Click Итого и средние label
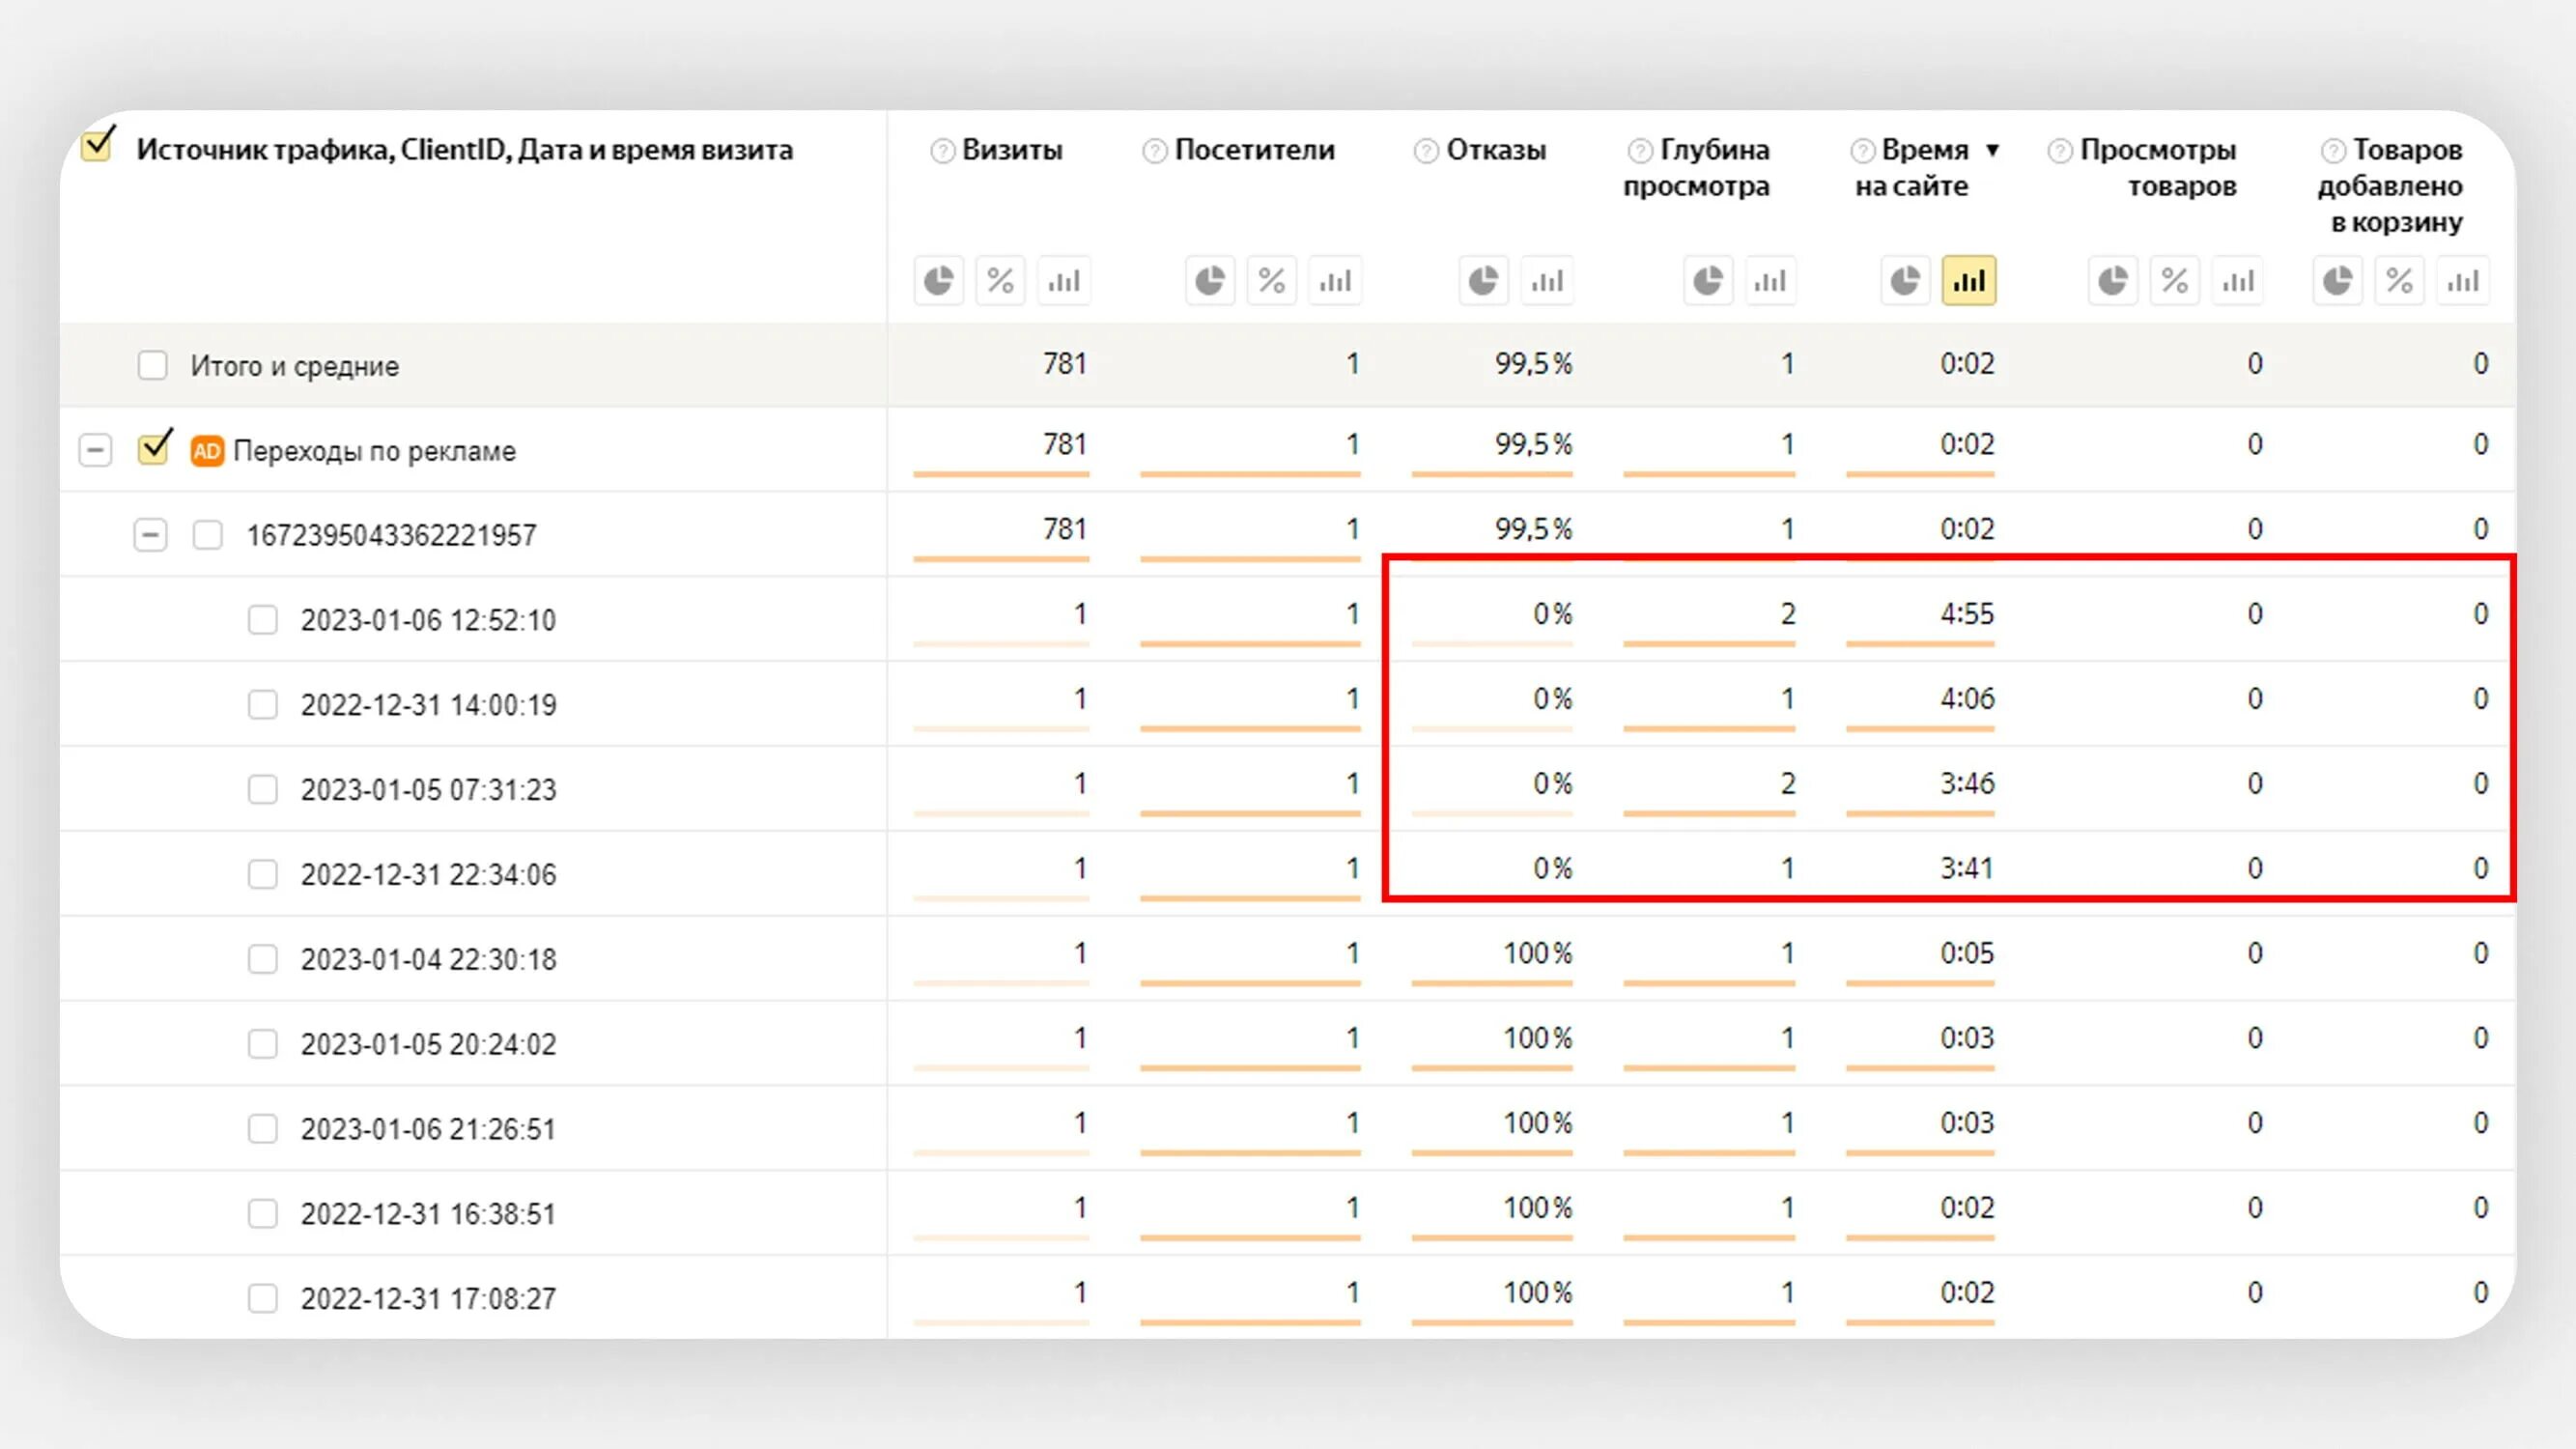 [x=294, y=366]
